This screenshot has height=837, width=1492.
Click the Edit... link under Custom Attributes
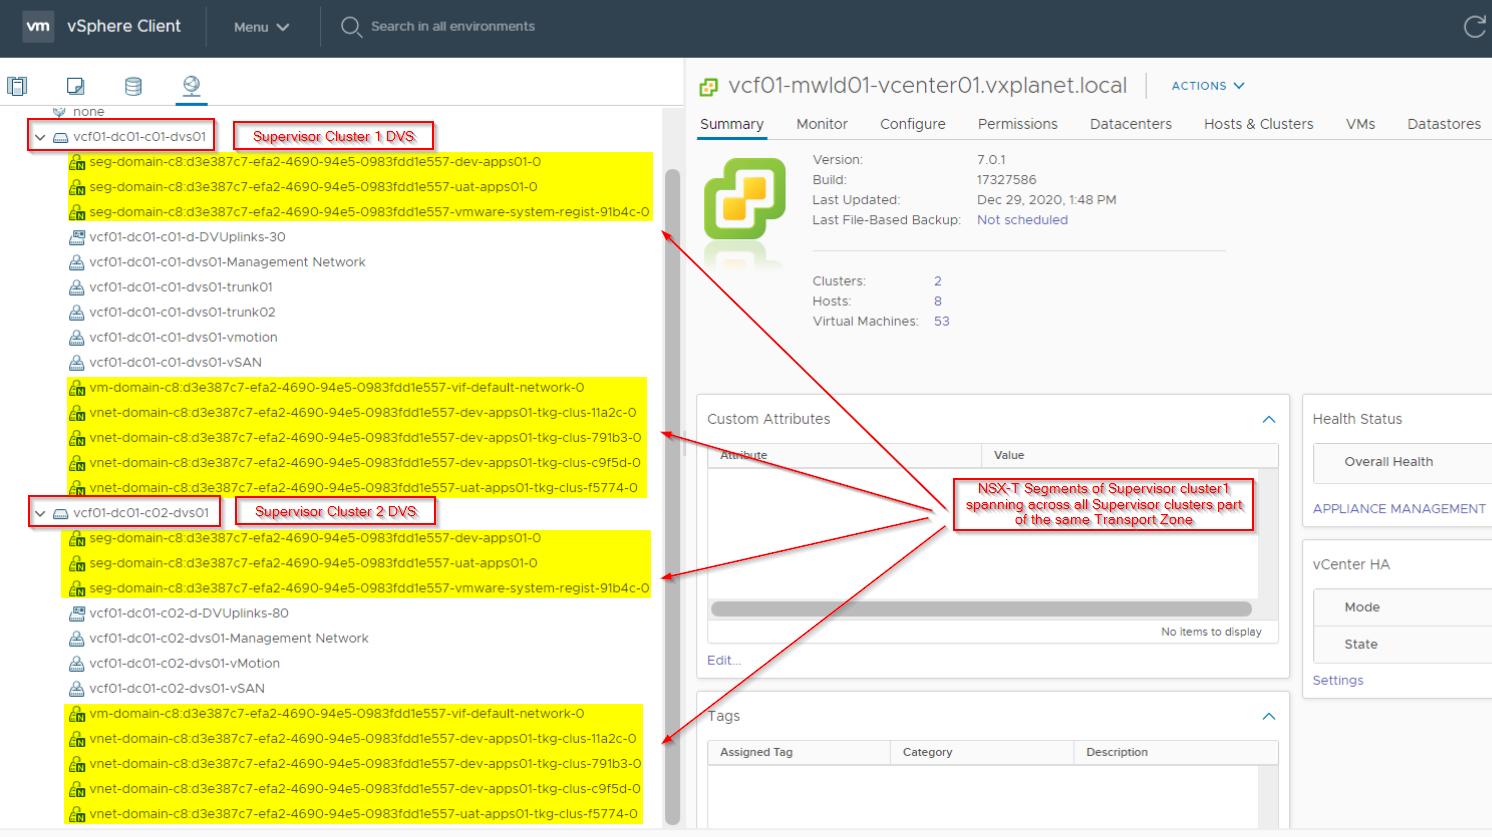coord(724,660)
